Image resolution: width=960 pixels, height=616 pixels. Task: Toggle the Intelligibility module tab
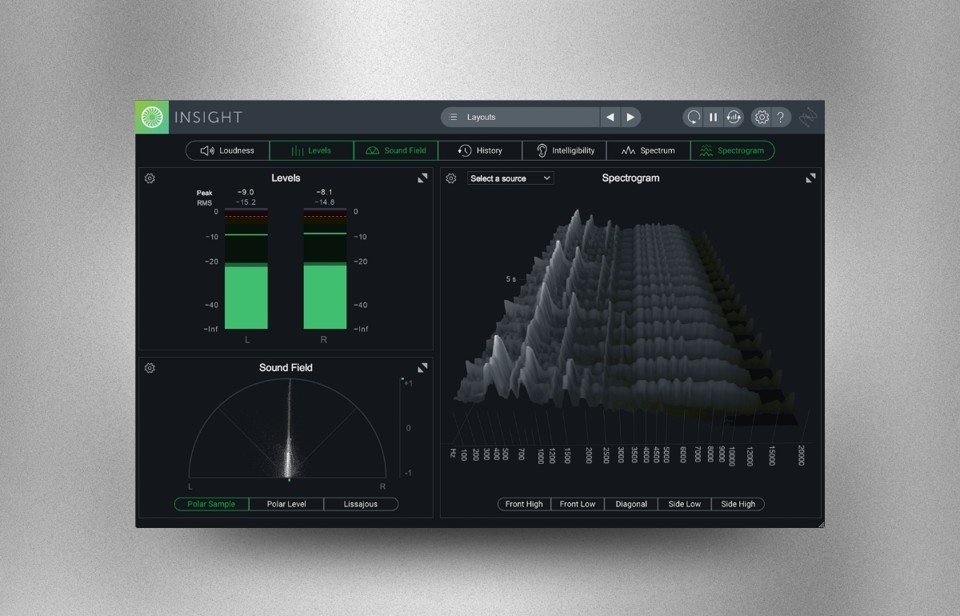(564, 151)
